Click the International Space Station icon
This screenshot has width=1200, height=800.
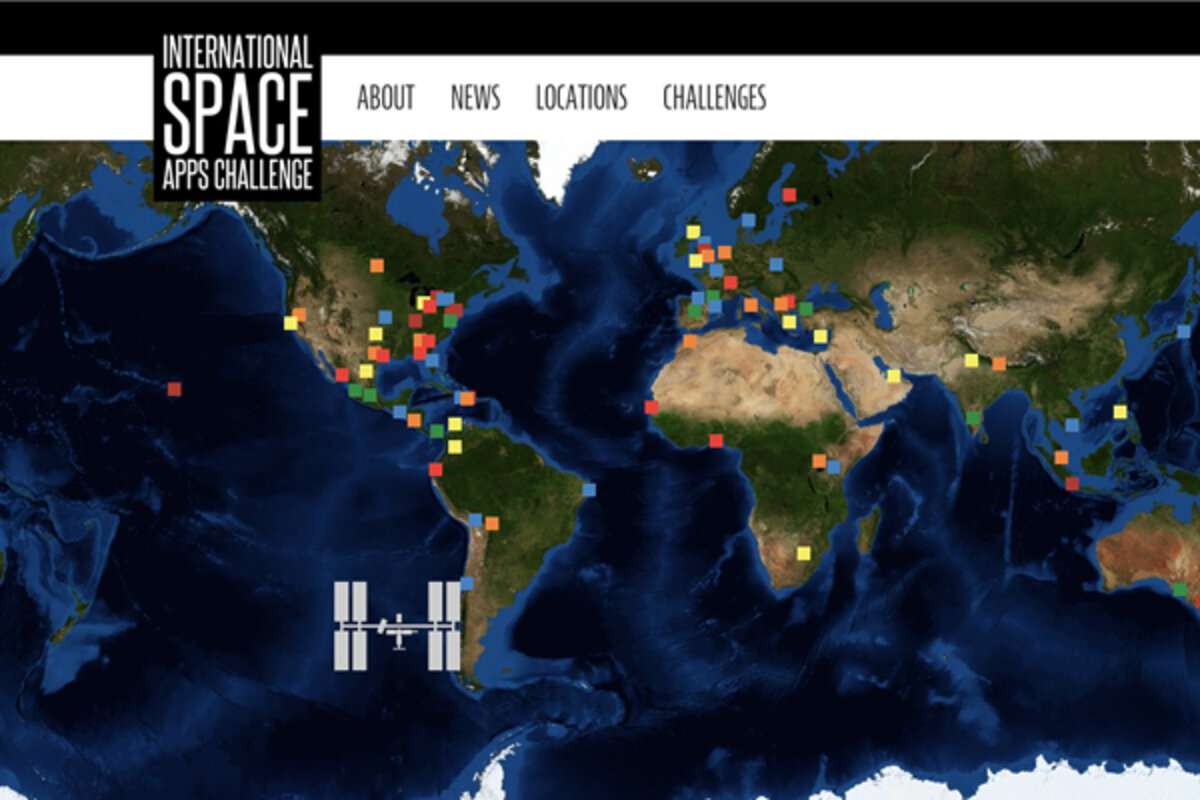point(397,626)
